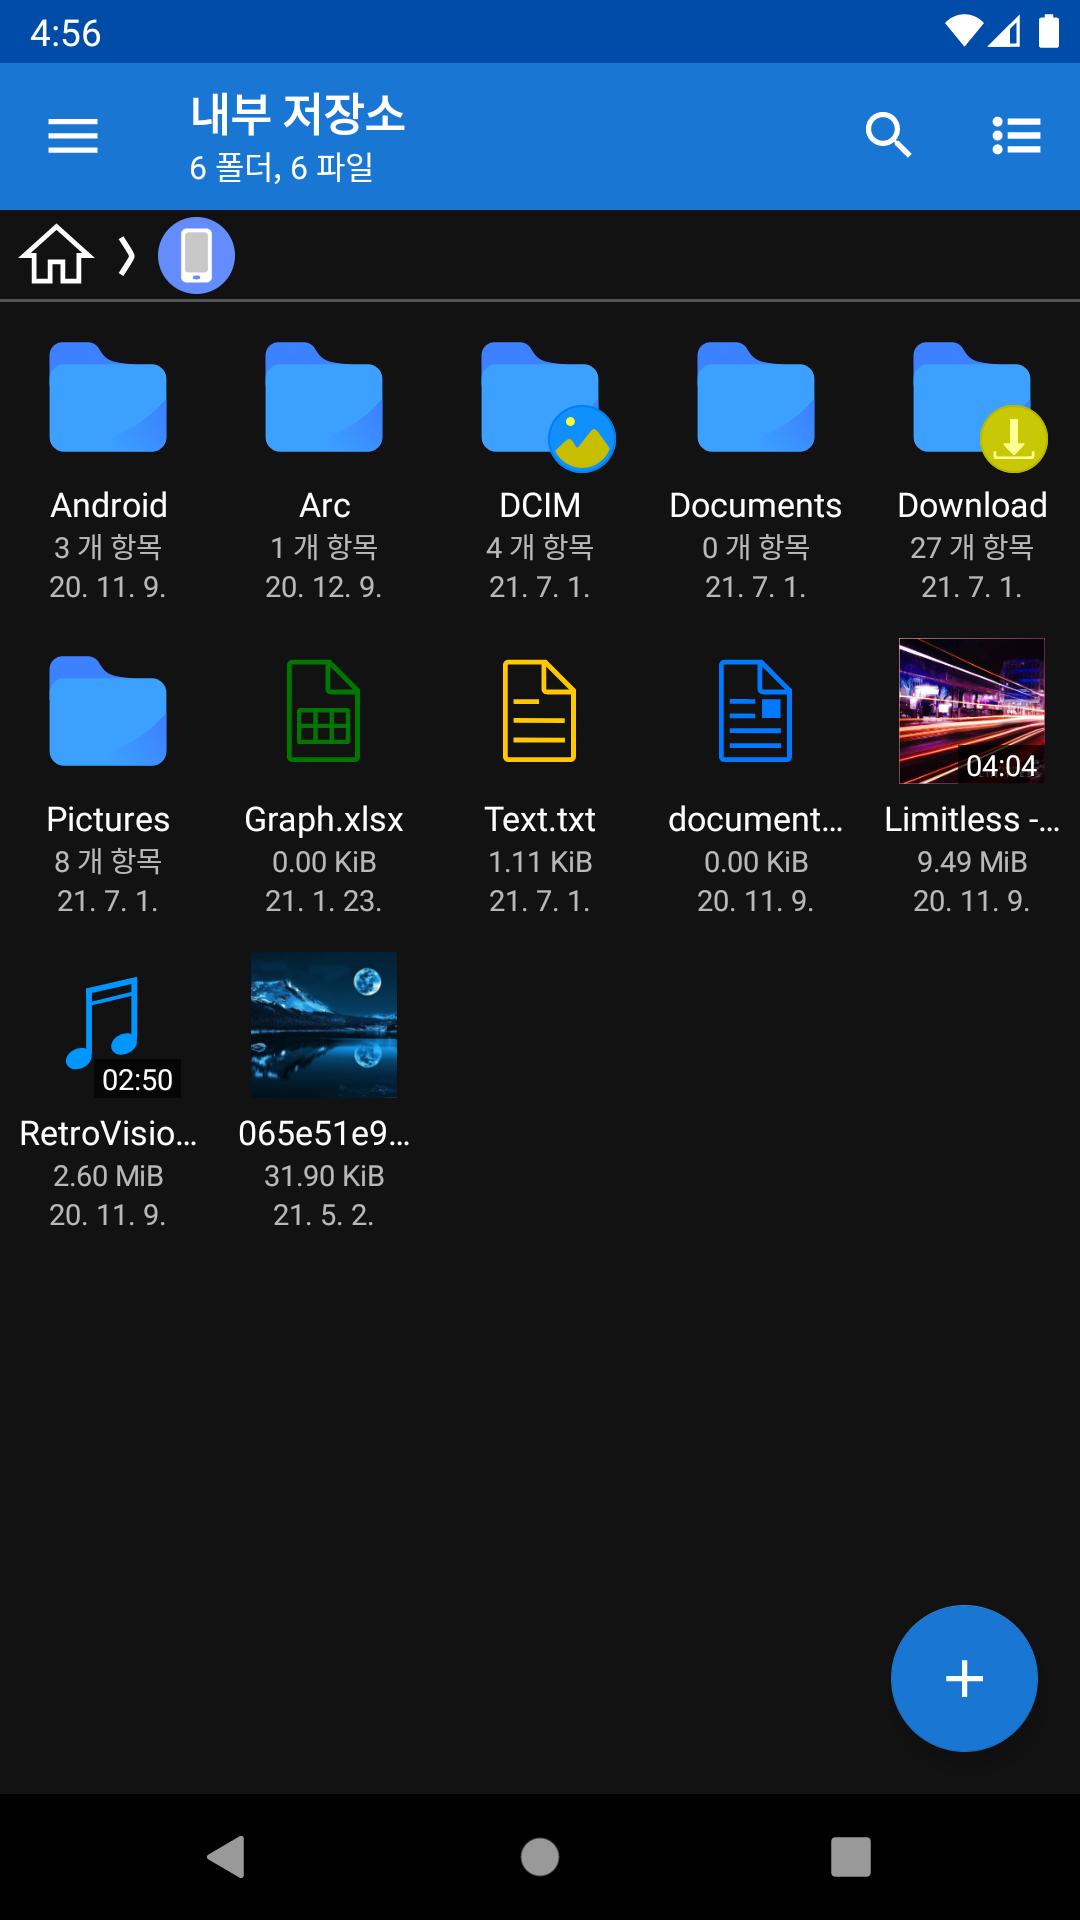Screen dimensions: 1080x1920
Task: Open the Text.txt file icon
Action: 540,711
